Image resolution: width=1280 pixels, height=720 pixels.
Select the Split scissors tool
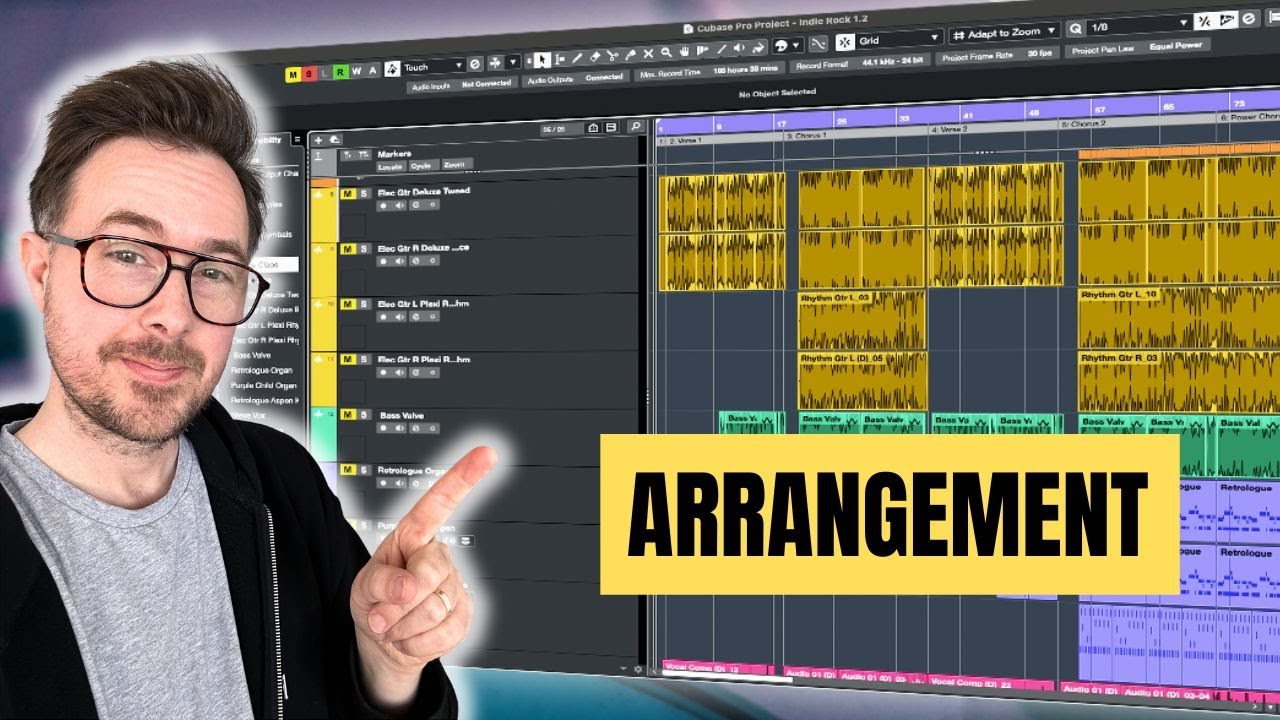point(613,55)
